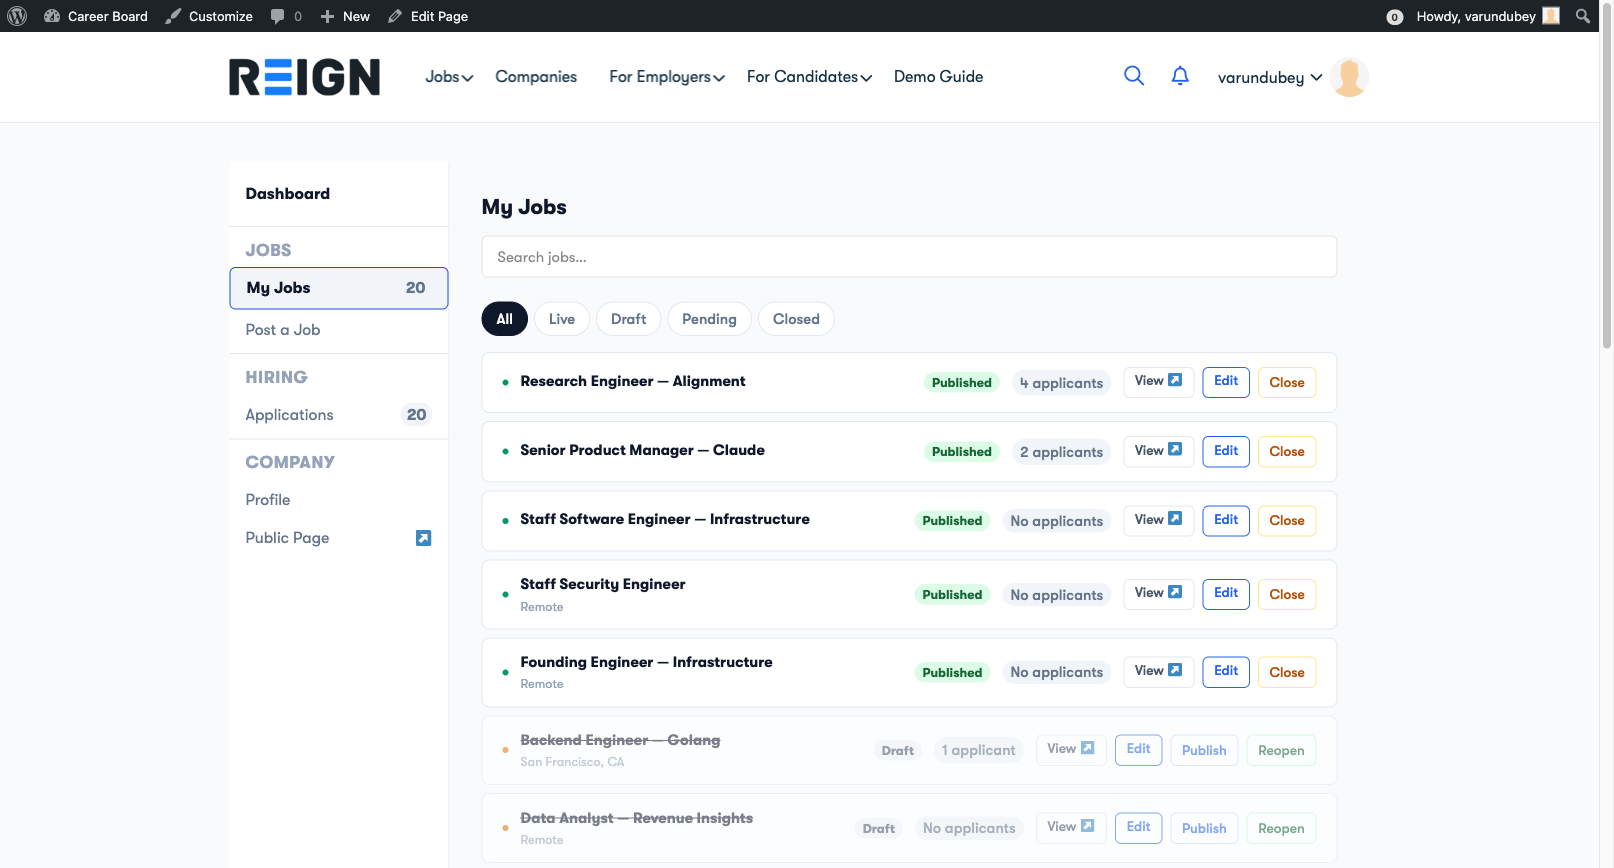Reopen Data Analyst — Revenue Insights job
Image resolution: width=1614 pixels, height=868 pixels.
(1281, 828)
